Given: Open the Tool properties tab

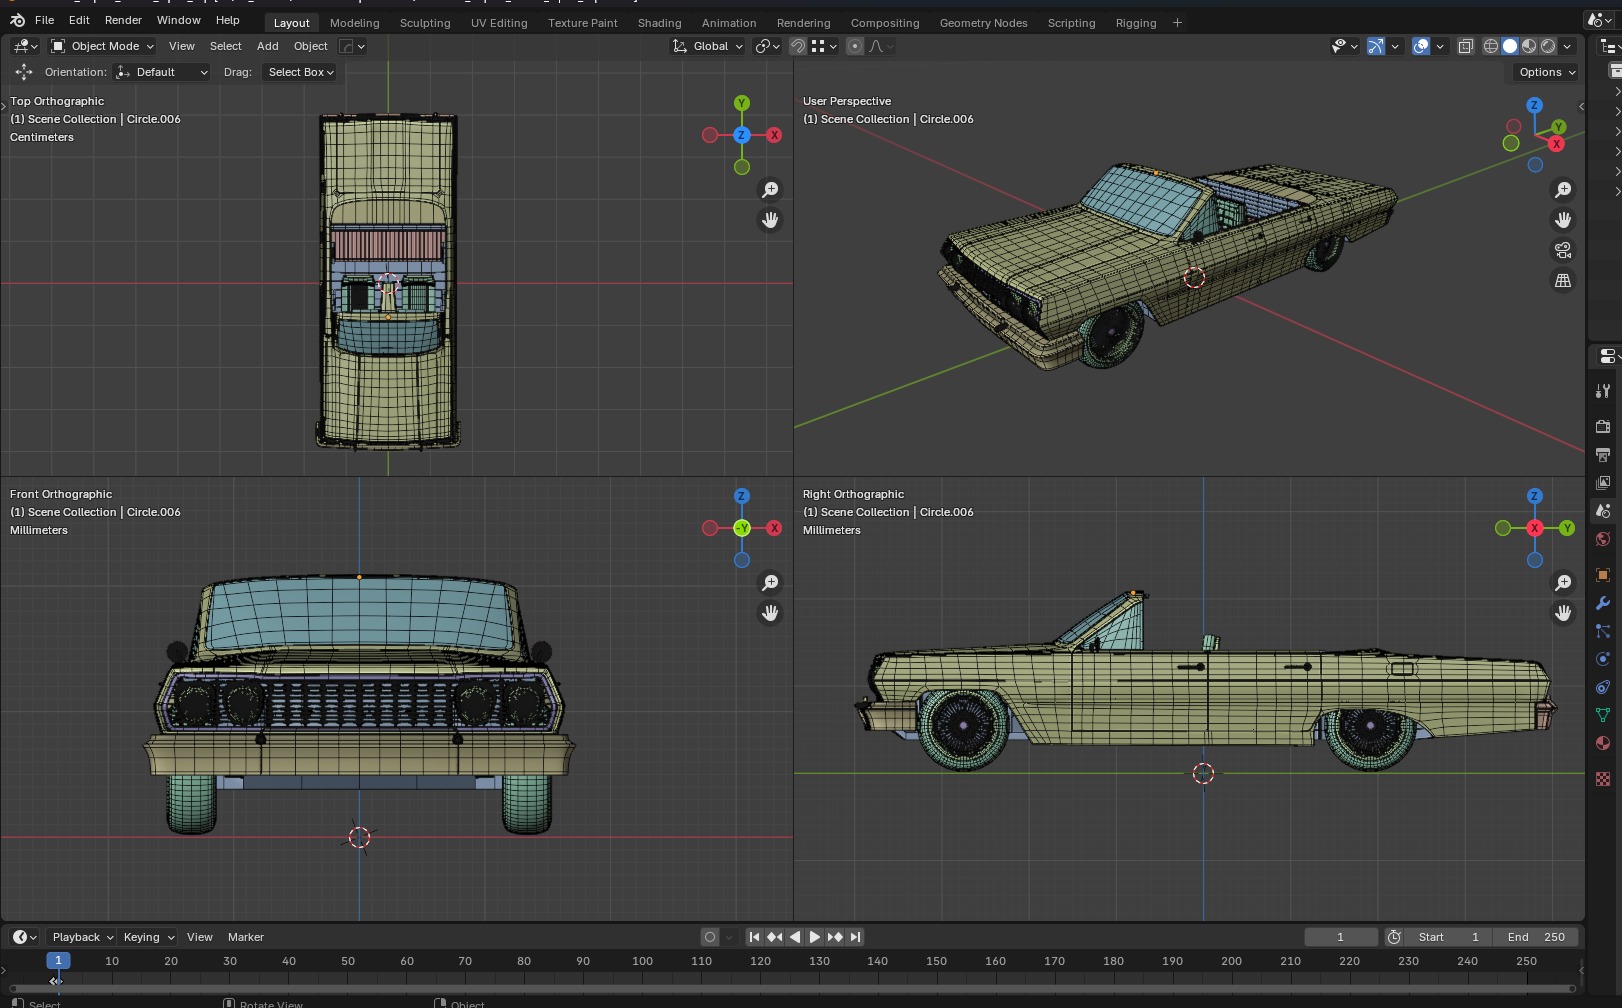Looking at the screenshot, I should (x=1603, y=391).
